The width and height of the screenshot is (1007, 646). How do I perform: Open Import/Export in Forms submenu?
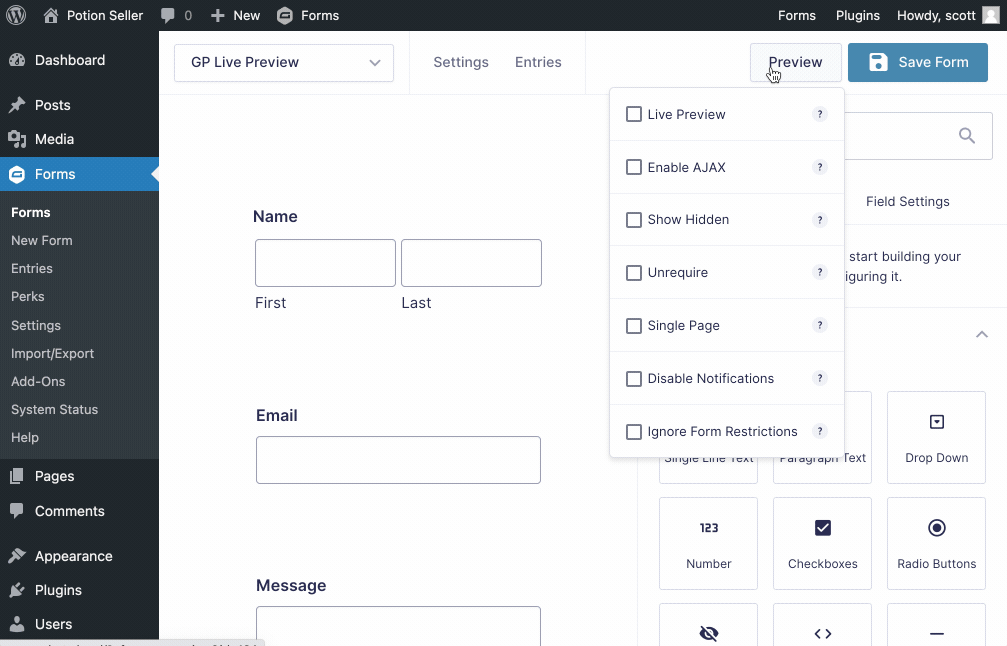(53, 353)
